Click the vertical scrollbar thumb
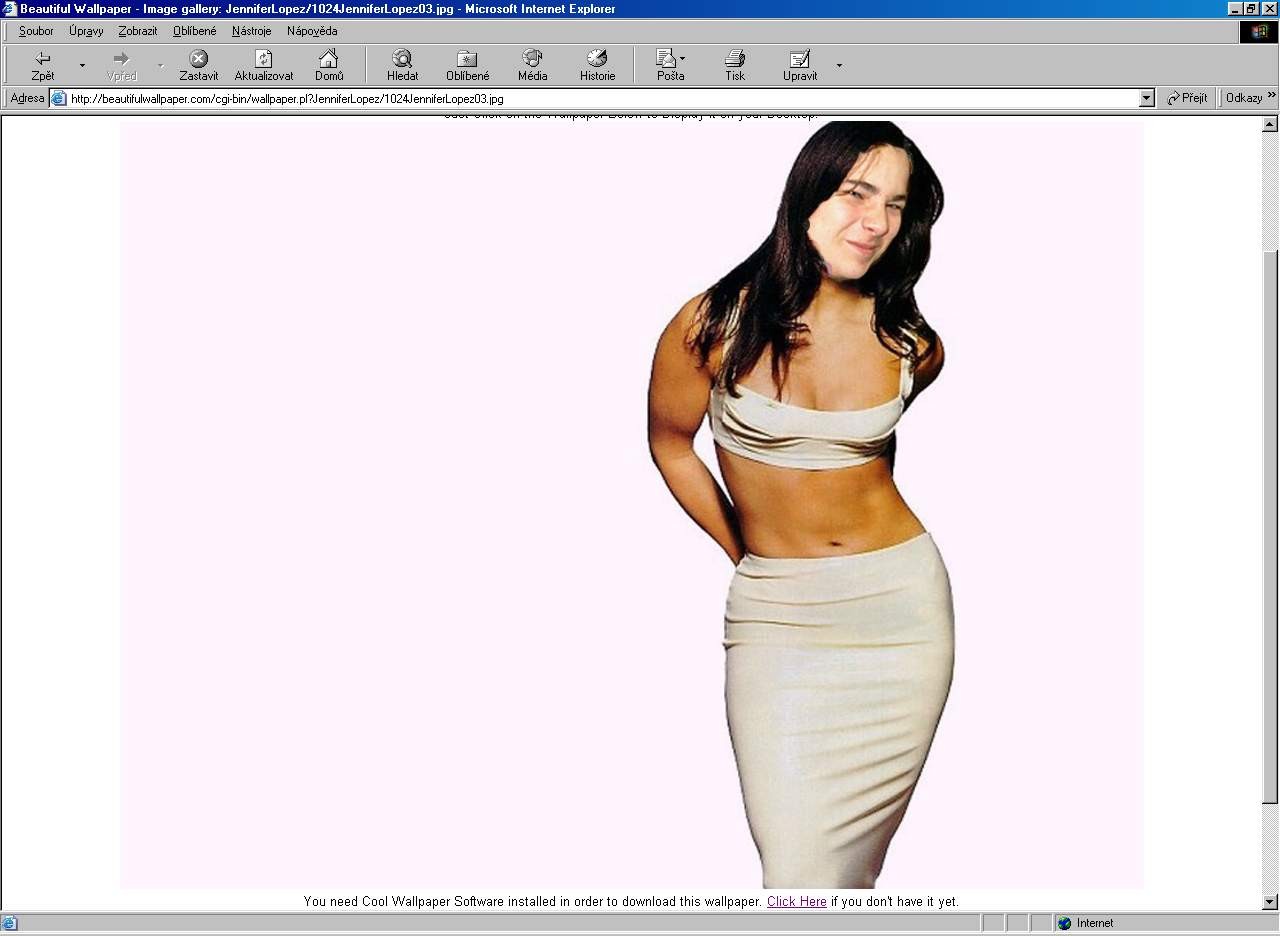The image size is (1280, 936). coord(1270,526)
